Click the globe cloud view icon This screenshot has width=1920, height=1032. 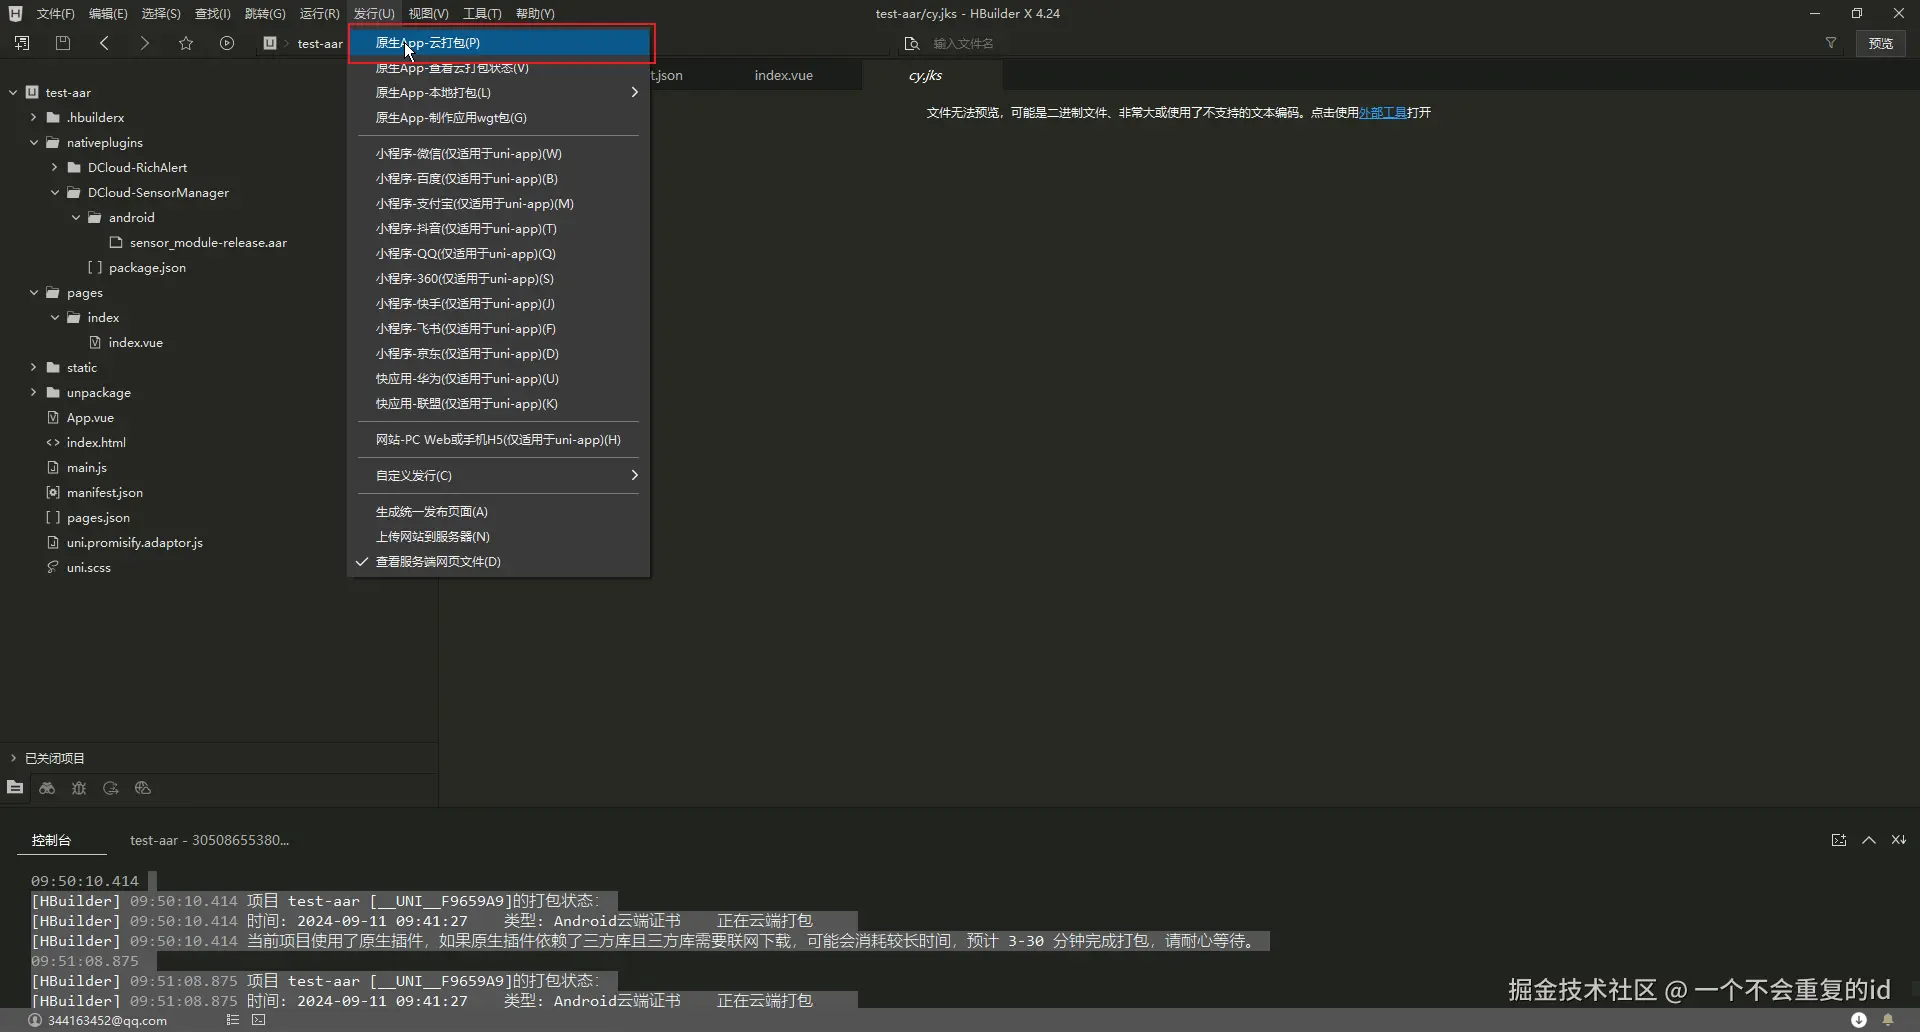pyautogui.click(x=143, y=788)
